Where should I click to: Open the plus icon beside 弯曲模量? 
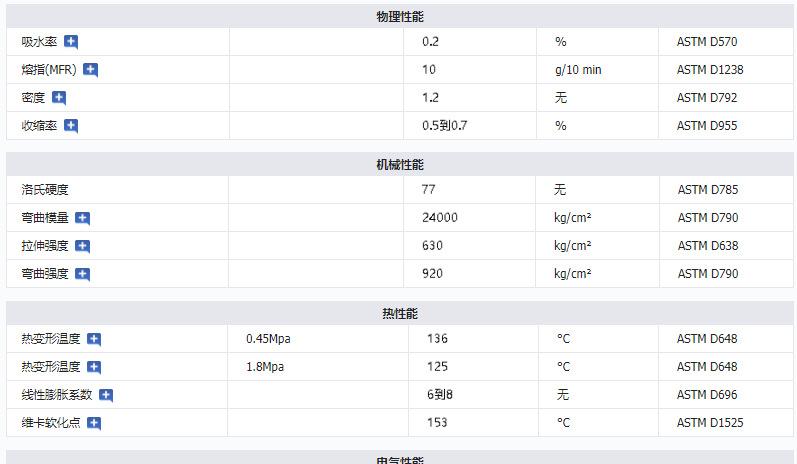[83, 218]
